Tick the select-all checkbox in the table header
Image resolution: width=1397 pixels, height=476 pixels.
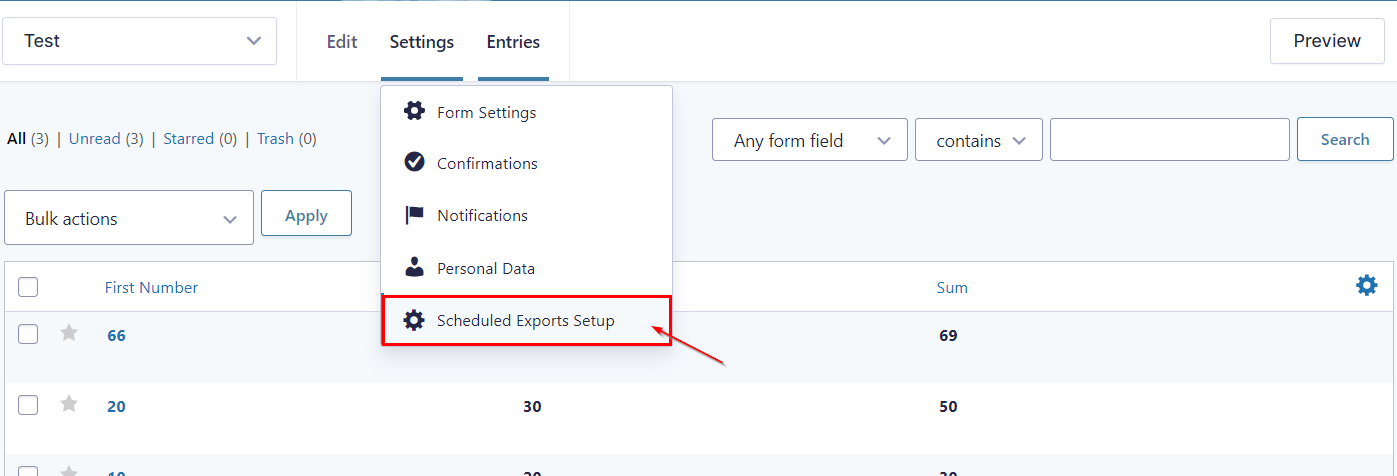(28, 287)
